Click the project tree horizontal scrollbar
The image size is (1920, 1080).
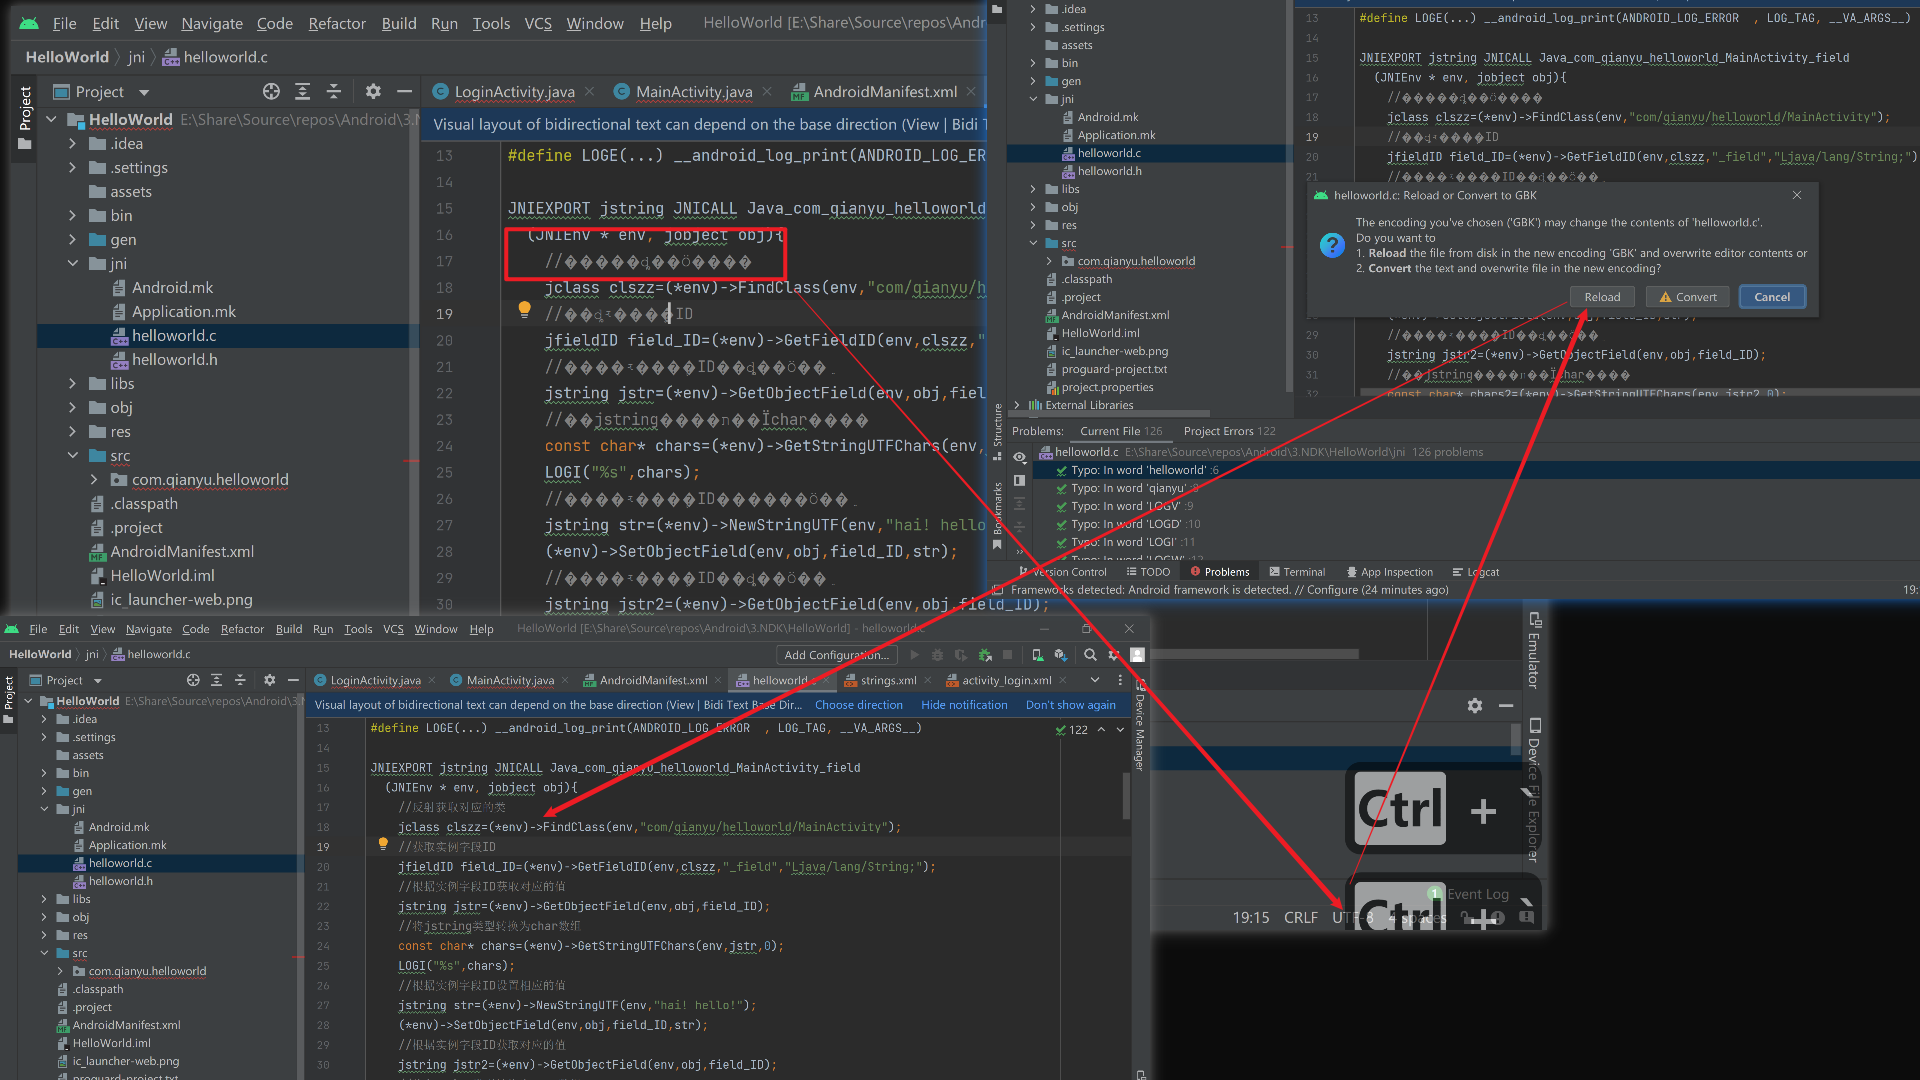tap(1110, 413)
